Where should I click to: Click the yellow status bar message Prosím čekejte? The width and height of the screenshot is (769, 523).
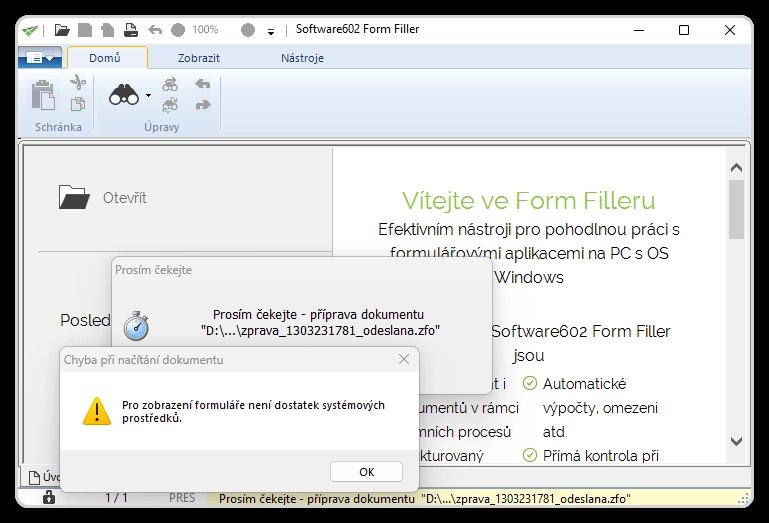coord(425,499)
